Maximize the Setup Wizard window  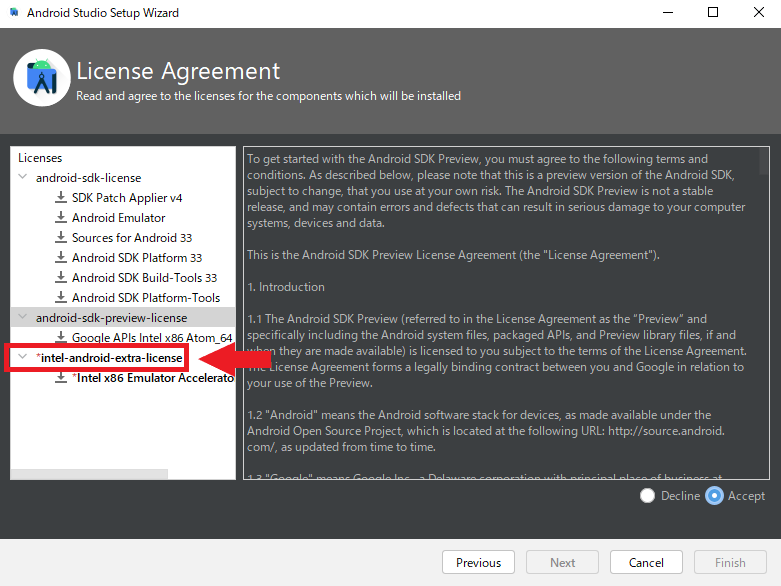pos(713,12)
